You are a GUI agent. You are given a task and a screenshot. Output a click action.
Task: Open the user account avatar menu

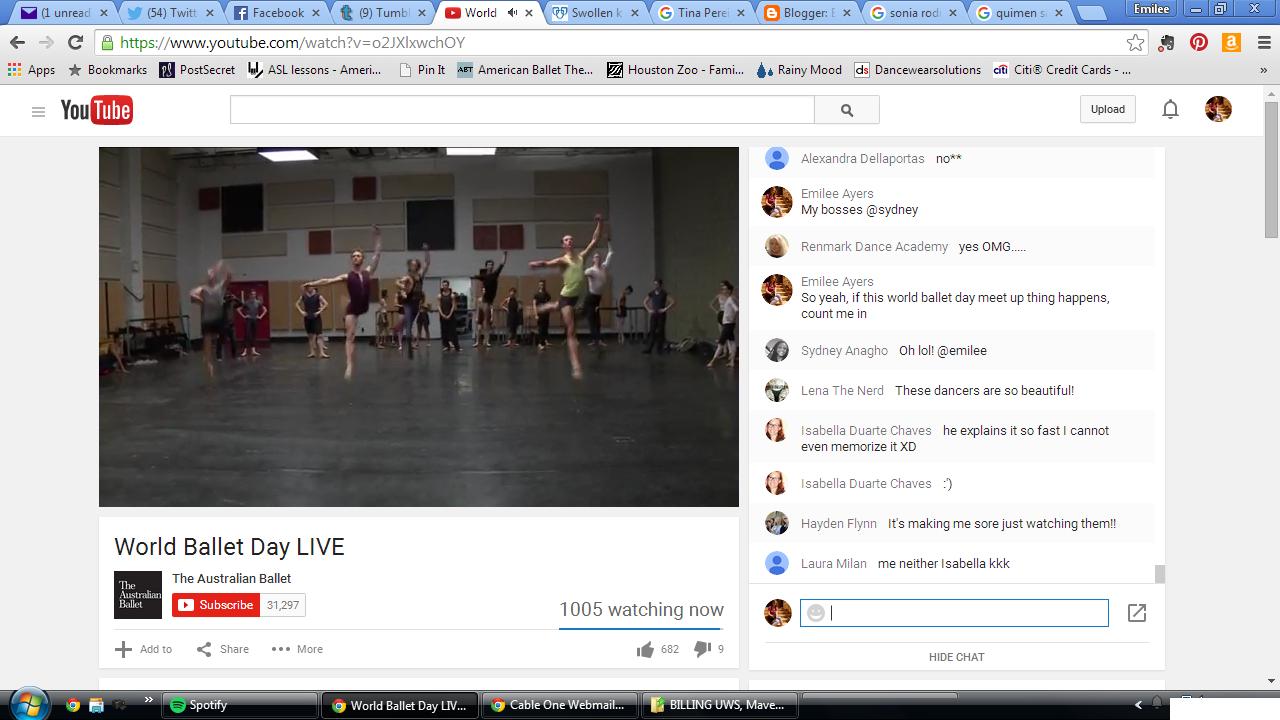pyautogui.click(x=1218, y=110)
